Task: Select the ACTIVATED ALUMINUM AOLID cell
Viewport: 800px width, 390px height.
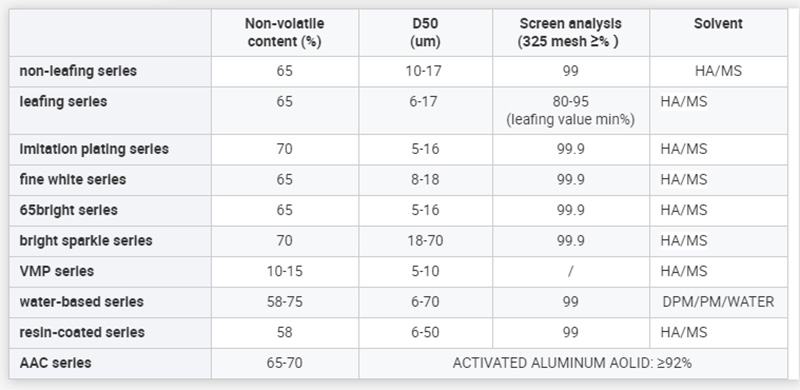Action: (x=572, y=363)
